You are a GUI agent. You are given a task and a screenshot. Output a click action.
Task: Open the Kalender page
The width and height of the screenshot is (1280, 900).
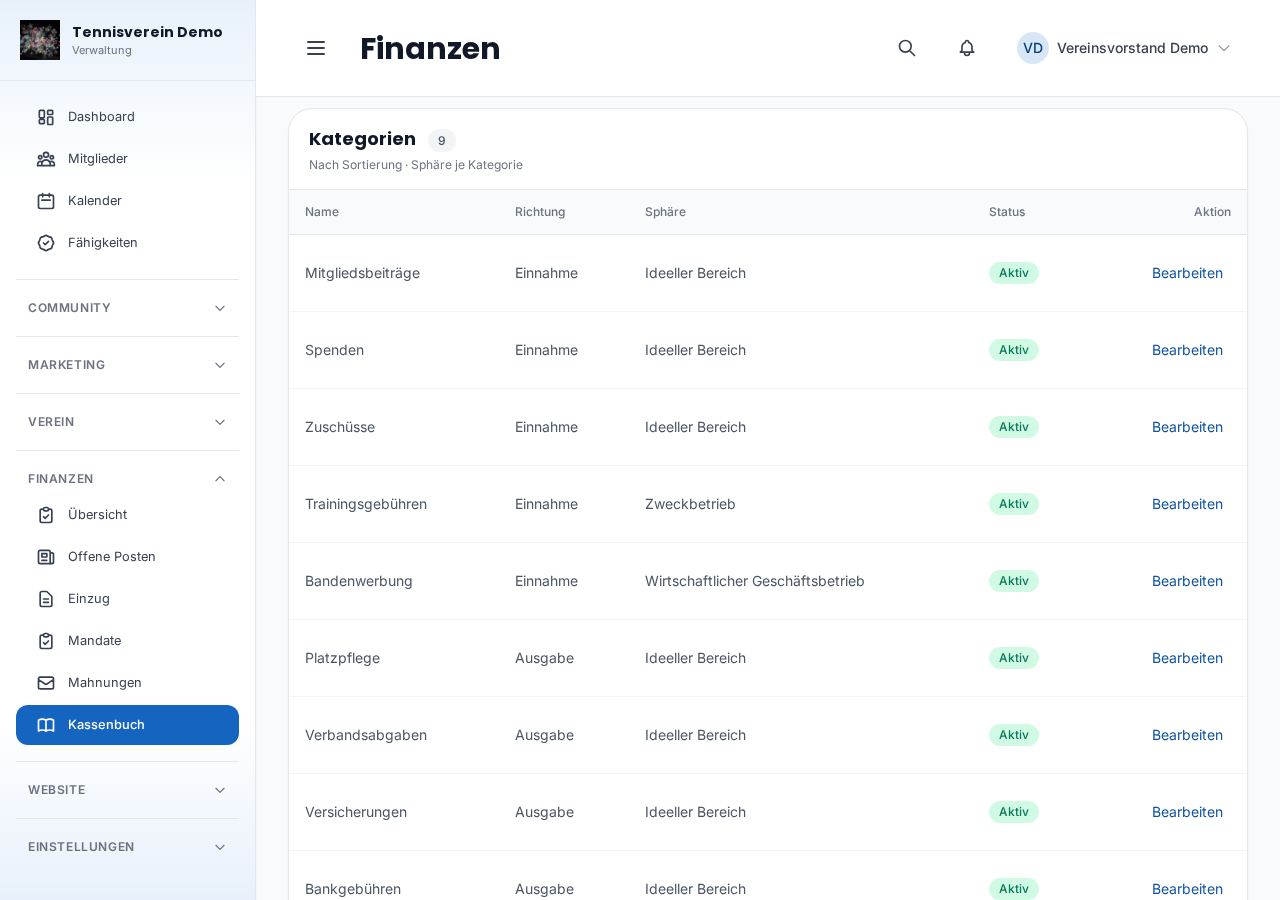[x=127, y=201]
